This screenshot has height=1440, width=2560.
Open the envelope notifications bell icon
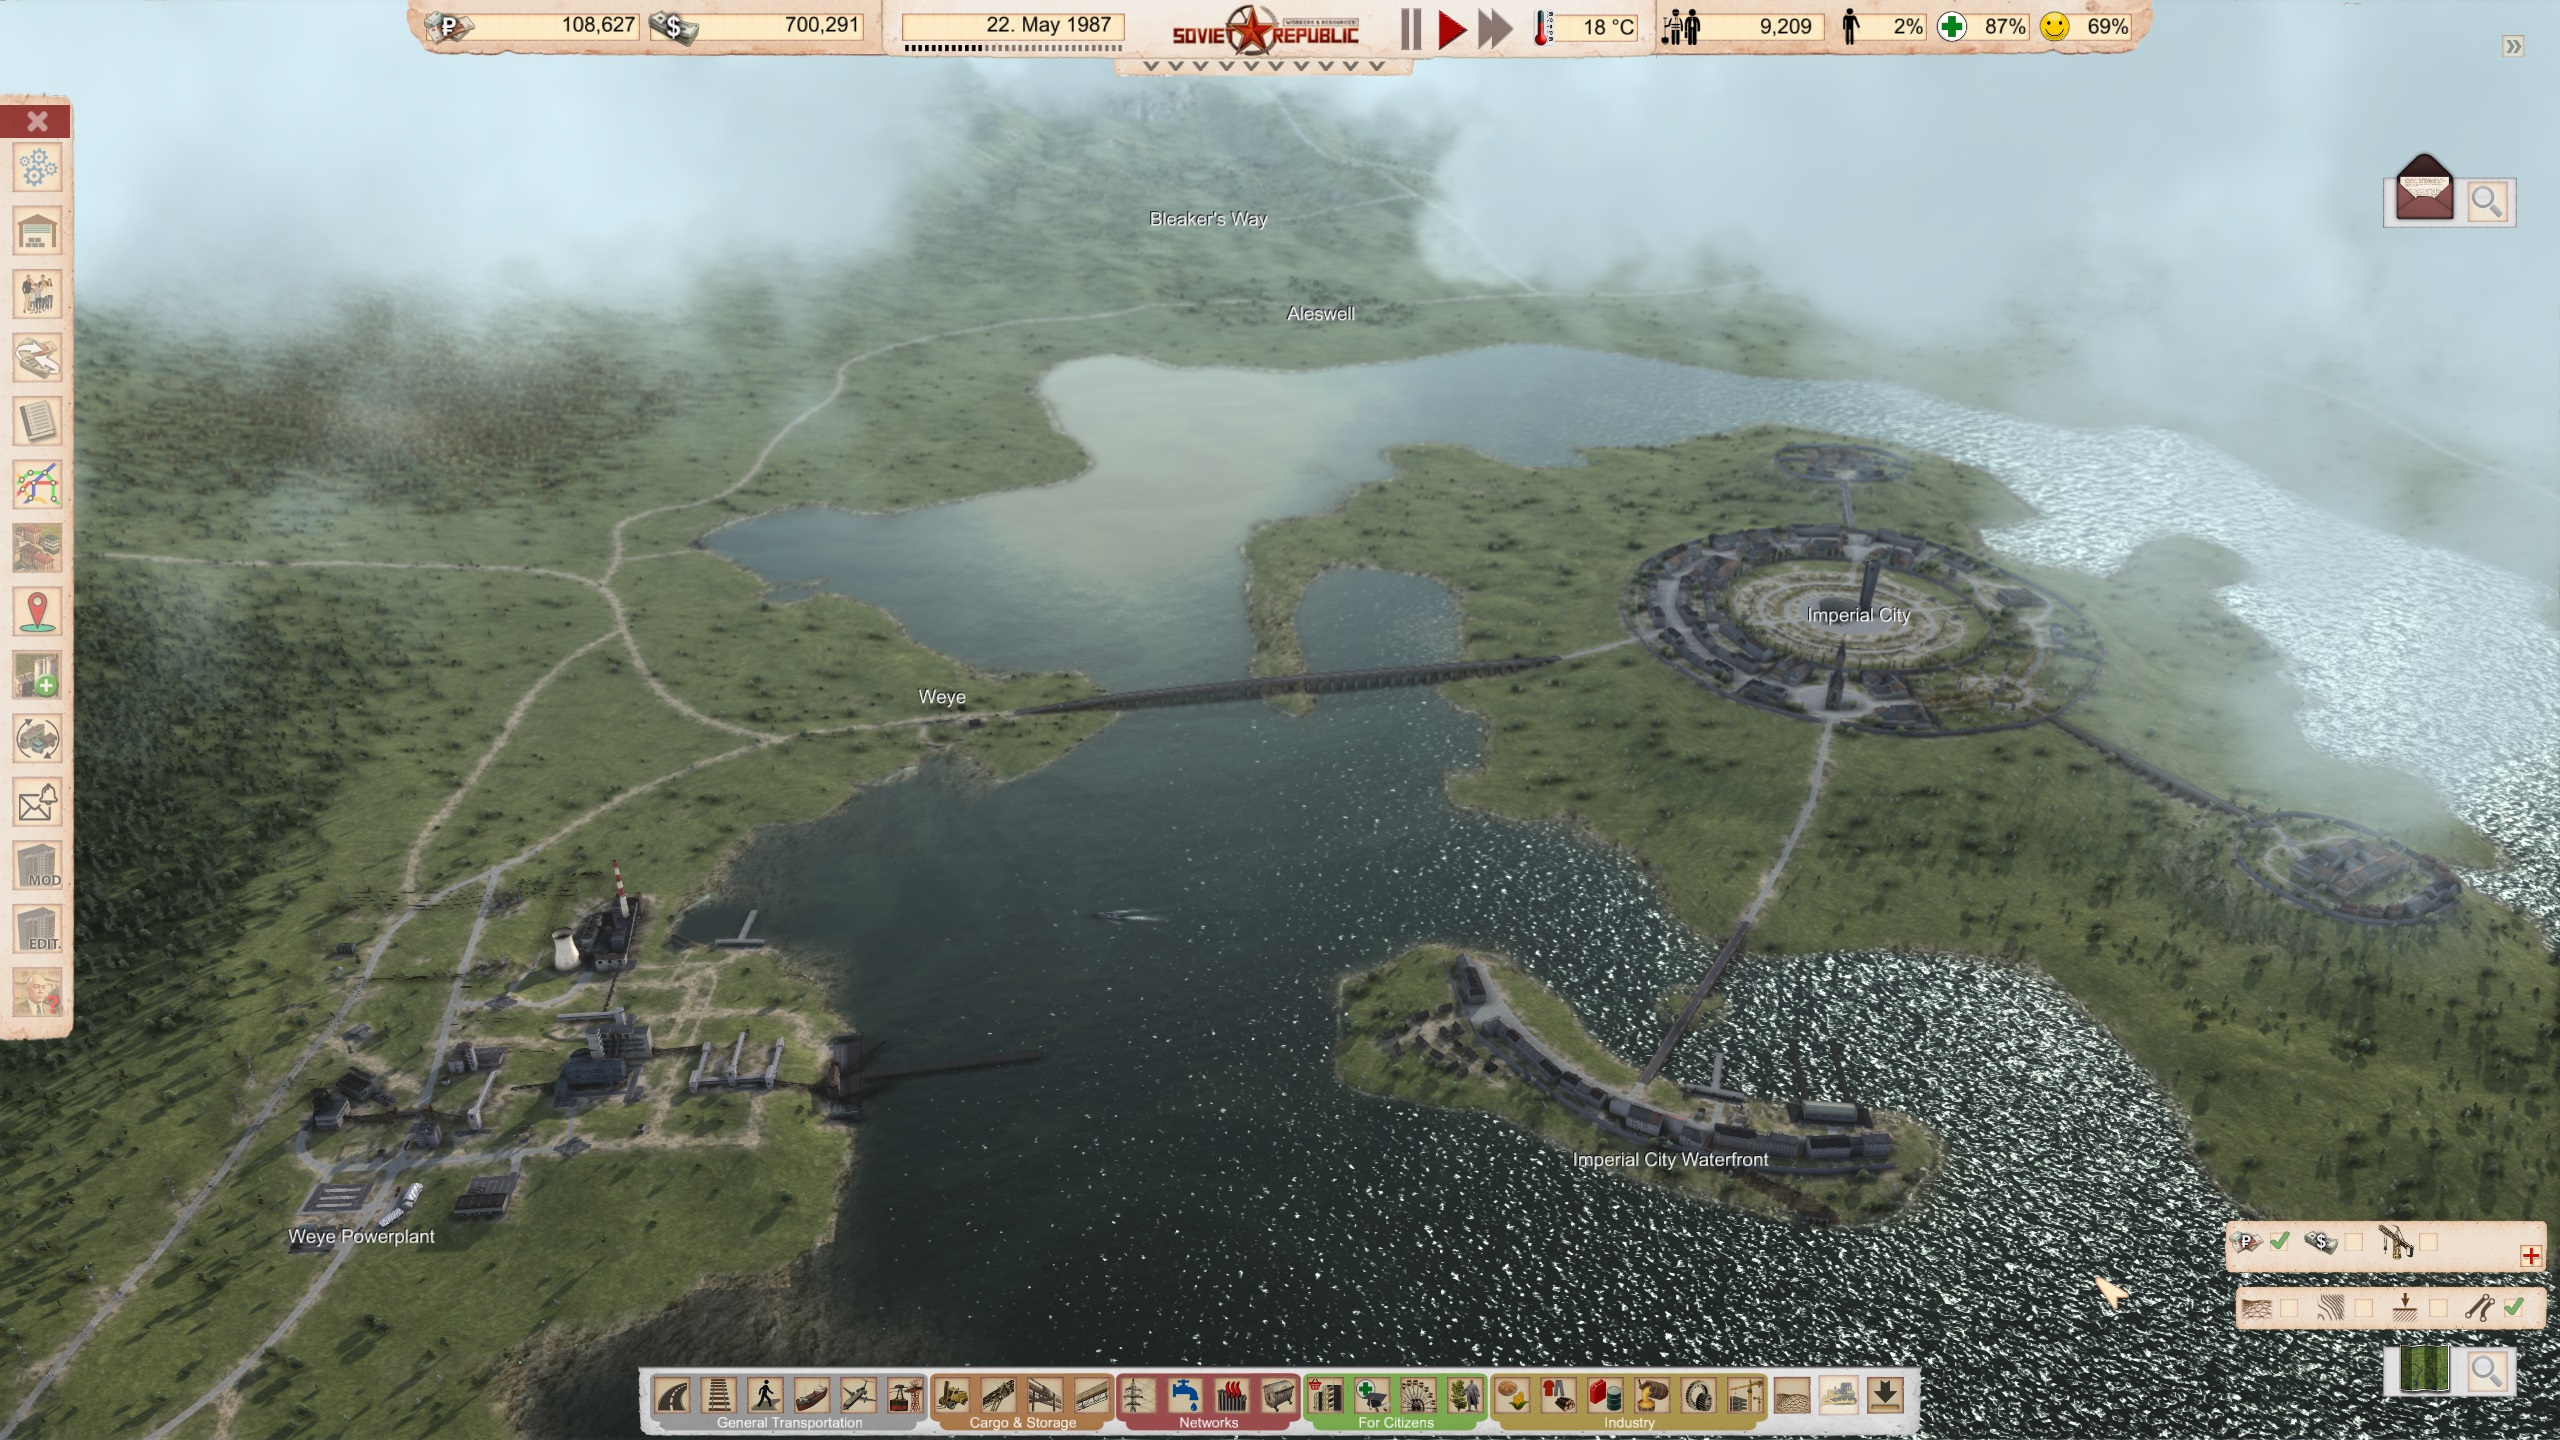point(37,802)
